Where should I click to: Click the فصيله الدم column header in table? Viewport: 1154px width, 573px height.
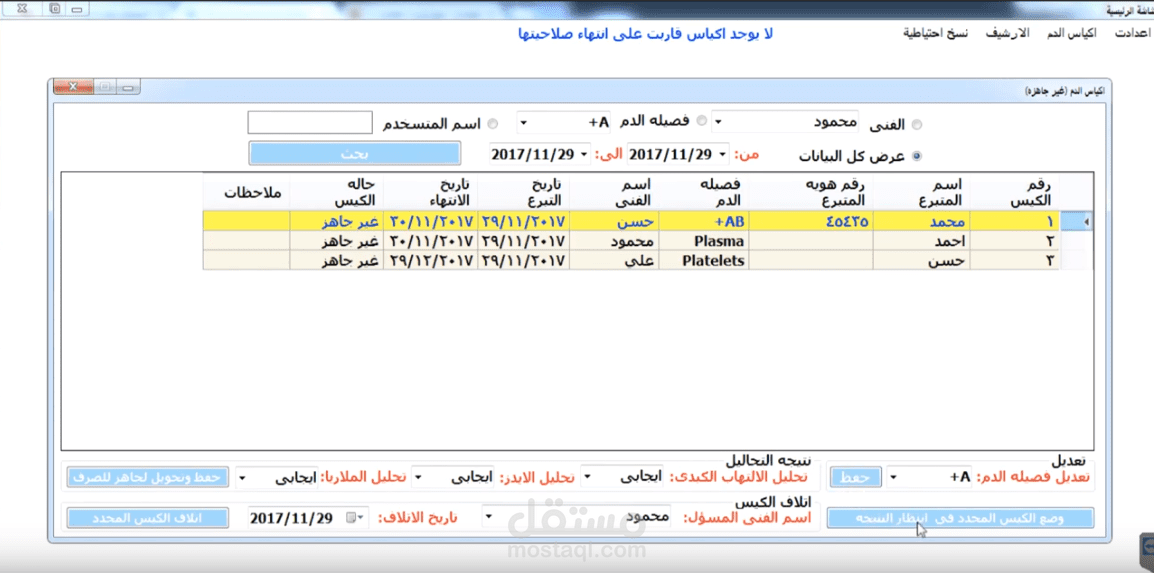(x=704, y=191)
